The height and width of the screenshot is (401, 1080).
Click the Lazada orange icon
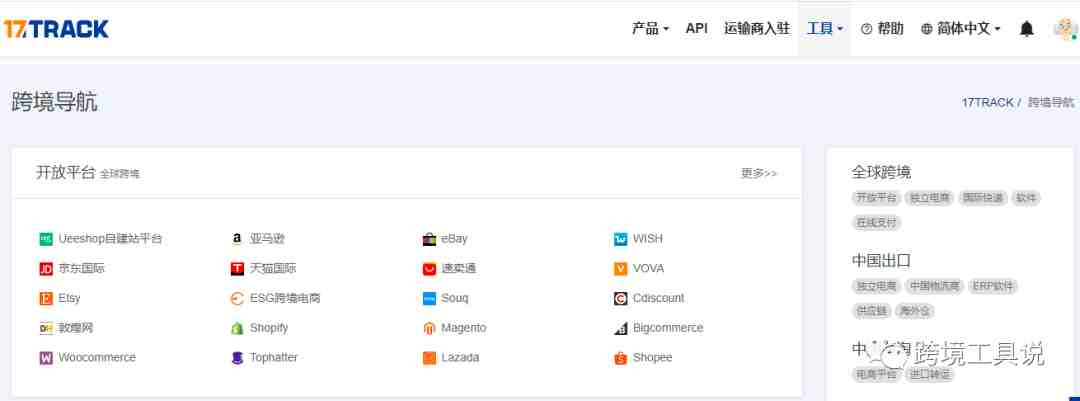coord(429,358)
